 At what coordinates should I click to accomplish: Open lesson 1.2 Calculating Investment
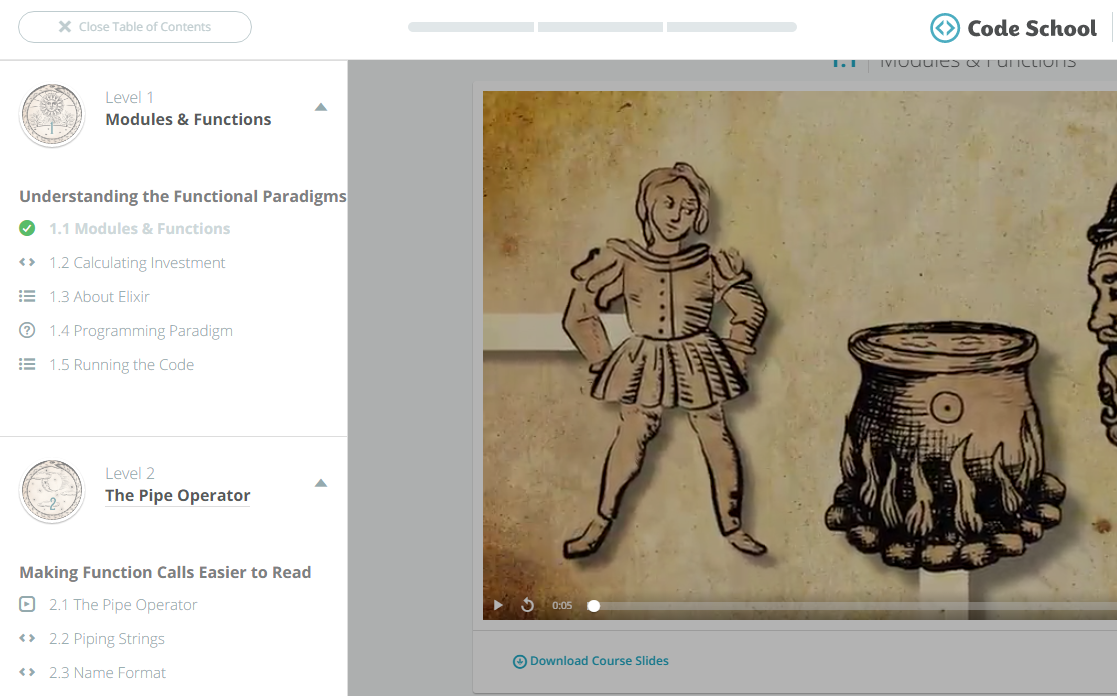[137, 263]
